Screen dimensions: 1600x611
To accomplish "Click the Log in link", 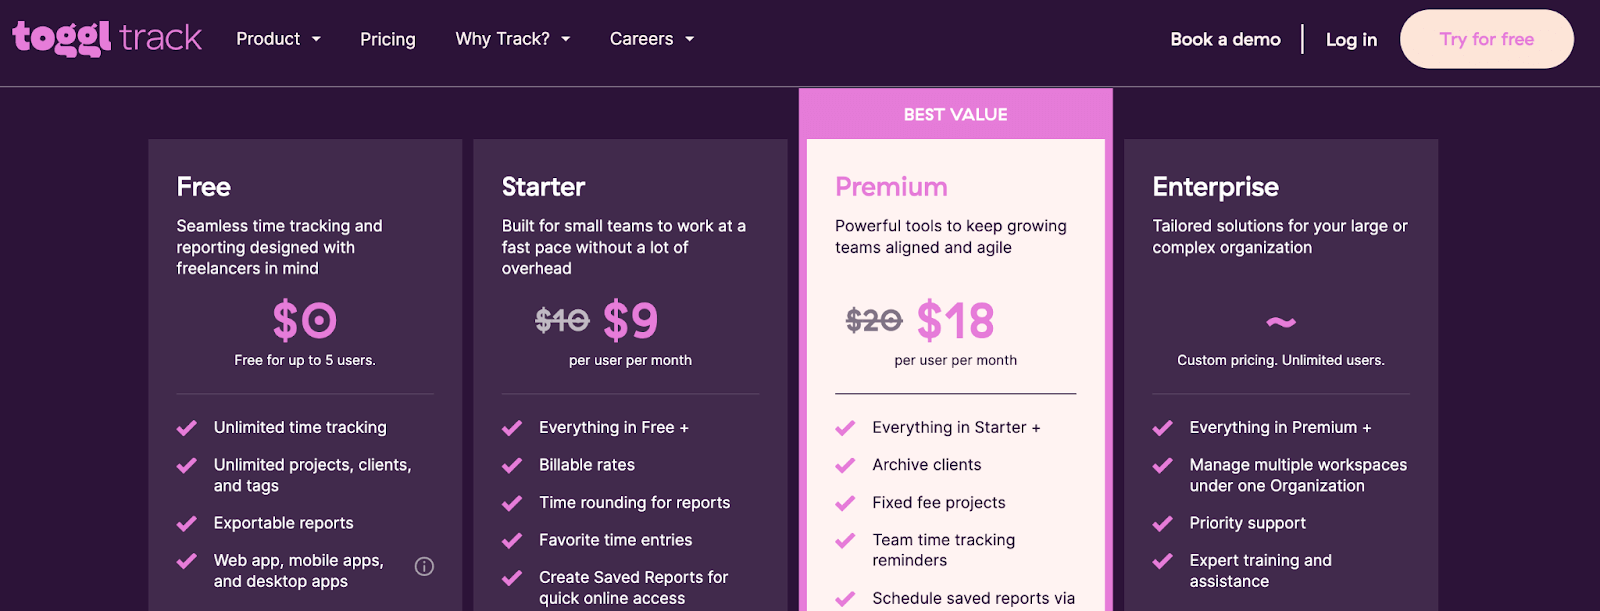I will pos(1351,39).
